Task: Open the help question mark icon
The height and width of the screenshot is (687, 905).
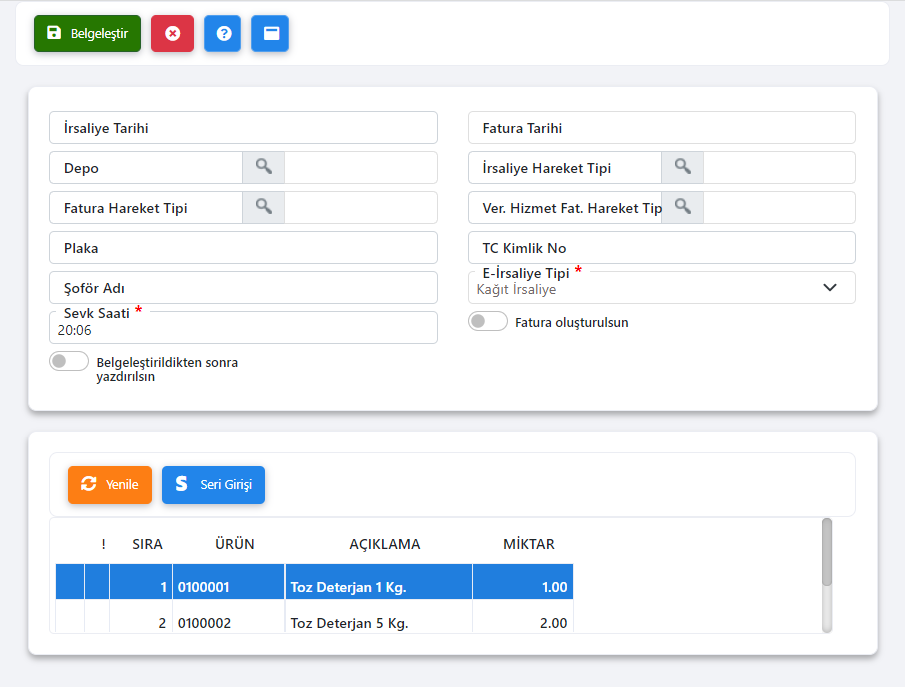Action: click(222, 33)
